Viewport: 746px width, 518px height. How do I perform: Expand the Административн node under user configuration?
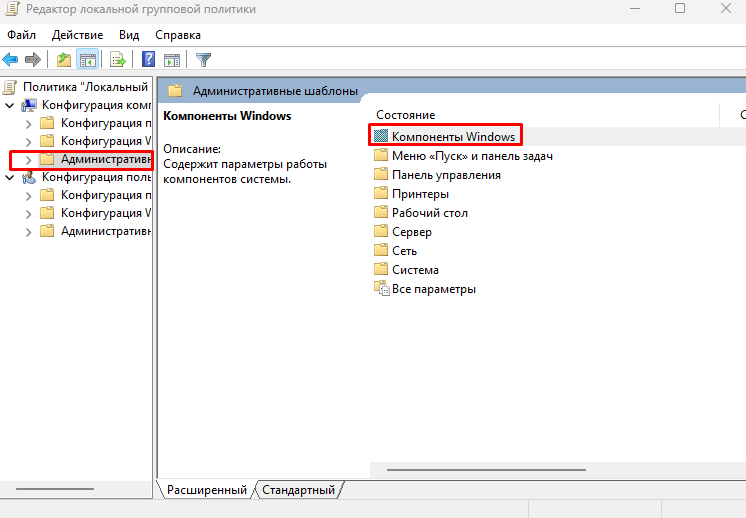point(29,232)
